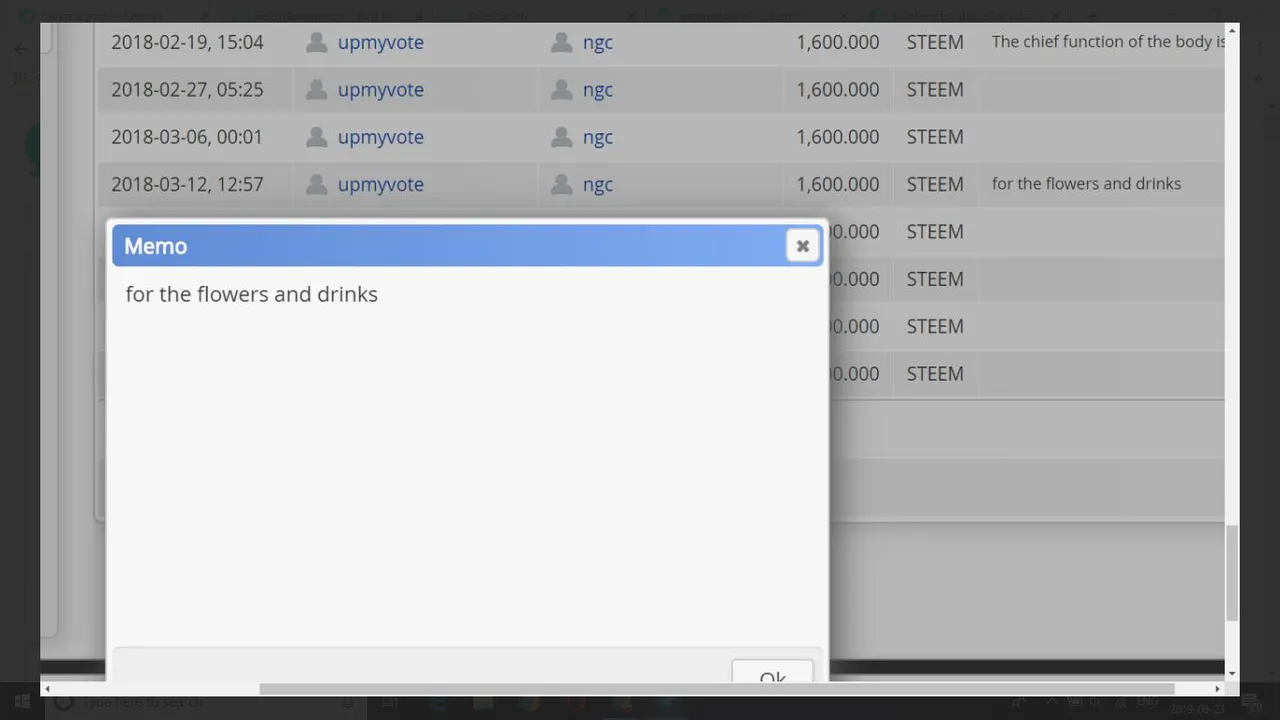Open ngc account link in the 2018-03-12 row
Viewport: 1280px width, 720px height.
click(598, 184)
